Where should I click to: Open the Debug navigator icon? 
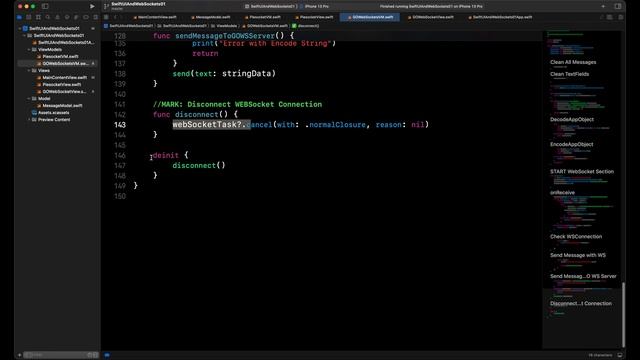point(76,17)
